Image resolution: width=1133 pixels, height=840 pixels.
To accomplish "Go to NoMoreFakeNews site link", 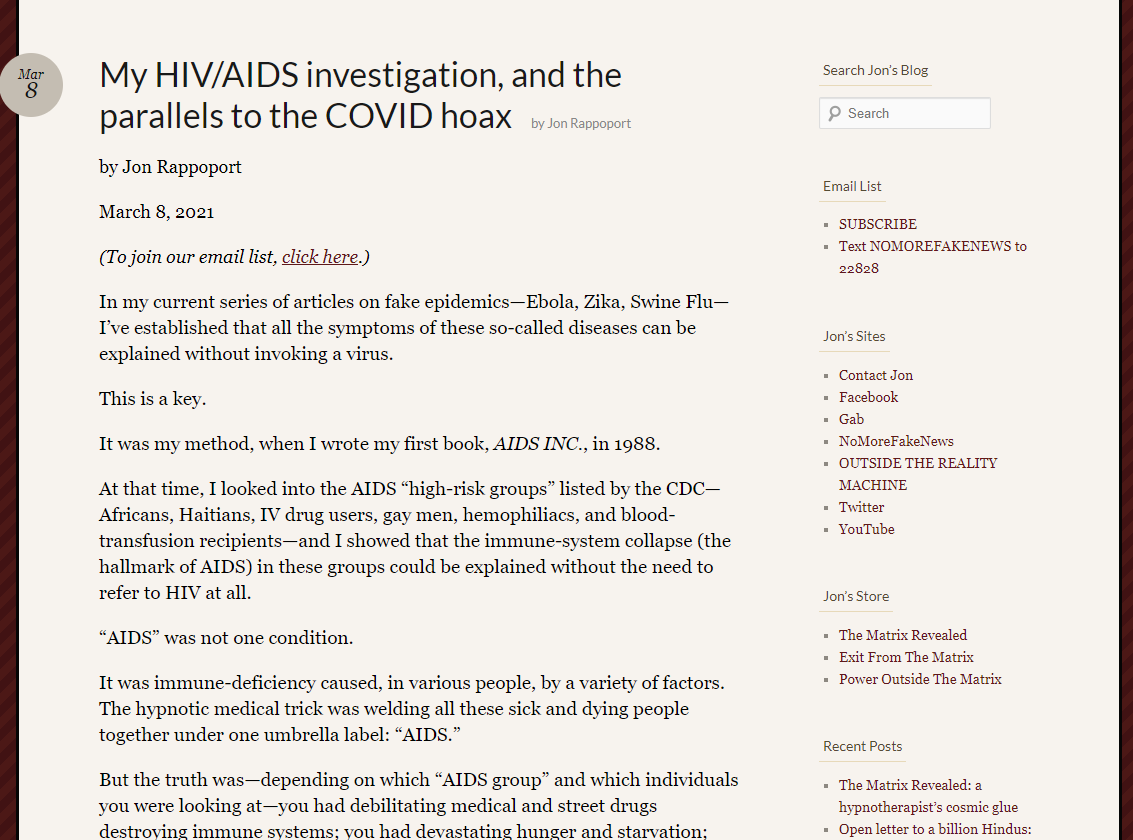I will (896, 441).
